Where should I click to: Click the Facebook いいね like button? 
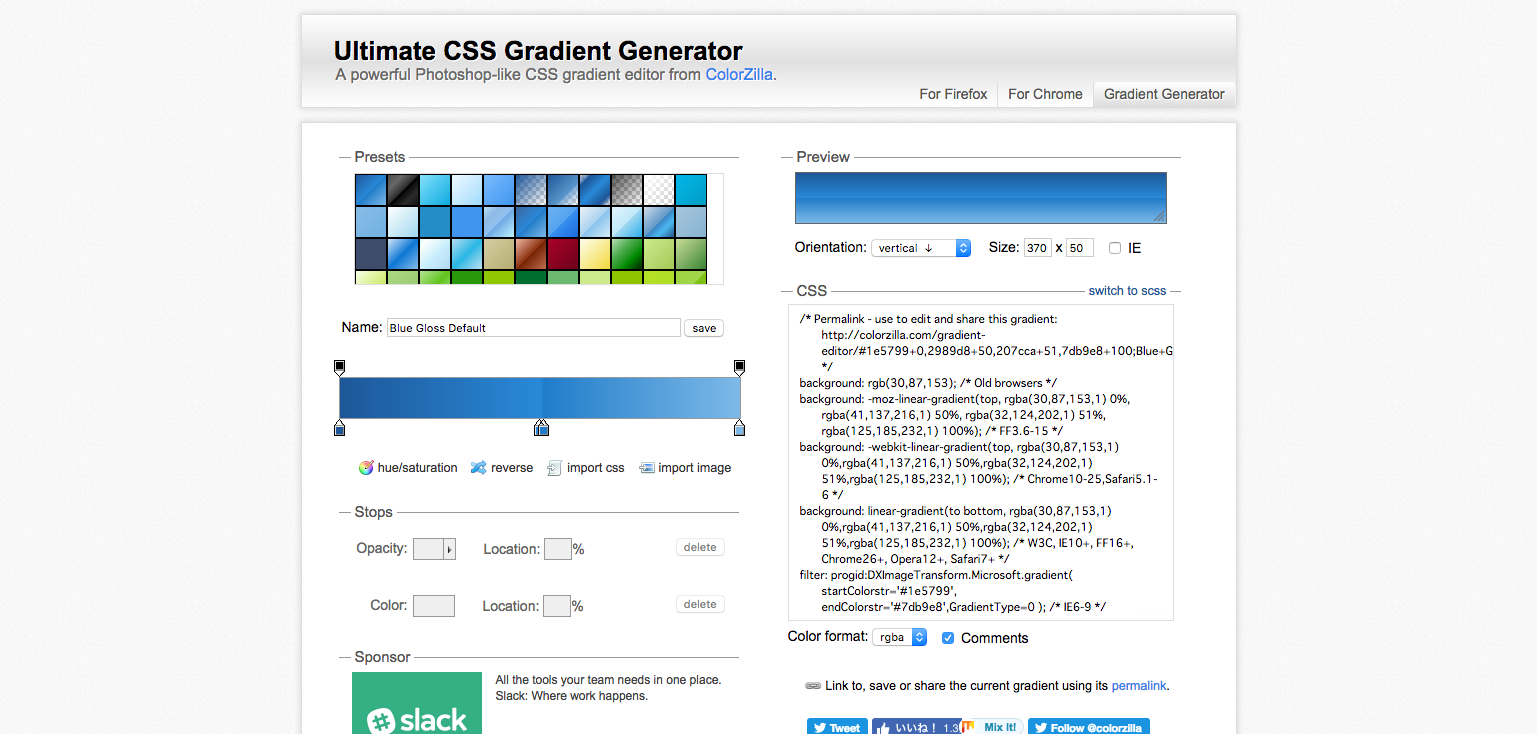point(915,727)
